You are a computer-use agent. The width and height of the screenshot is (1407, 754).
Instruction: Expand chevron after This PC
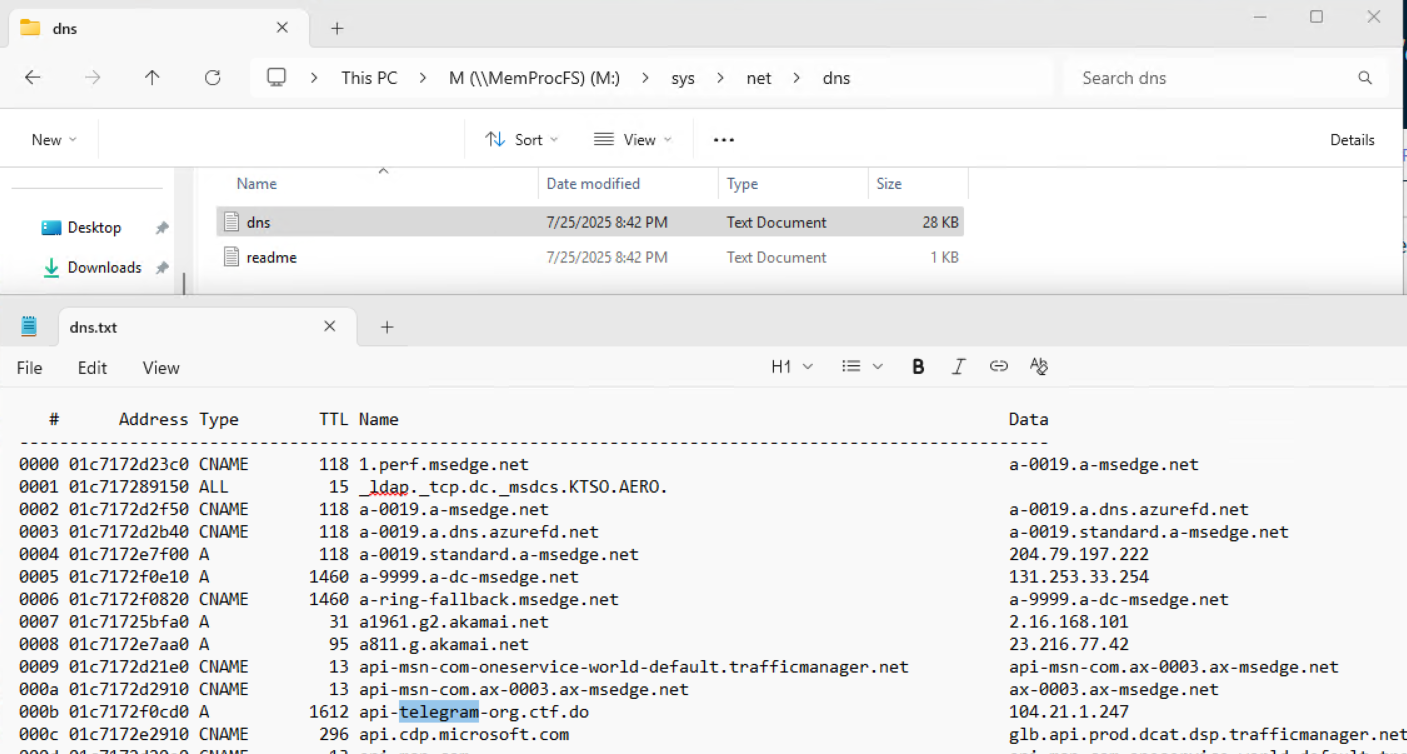423,78
